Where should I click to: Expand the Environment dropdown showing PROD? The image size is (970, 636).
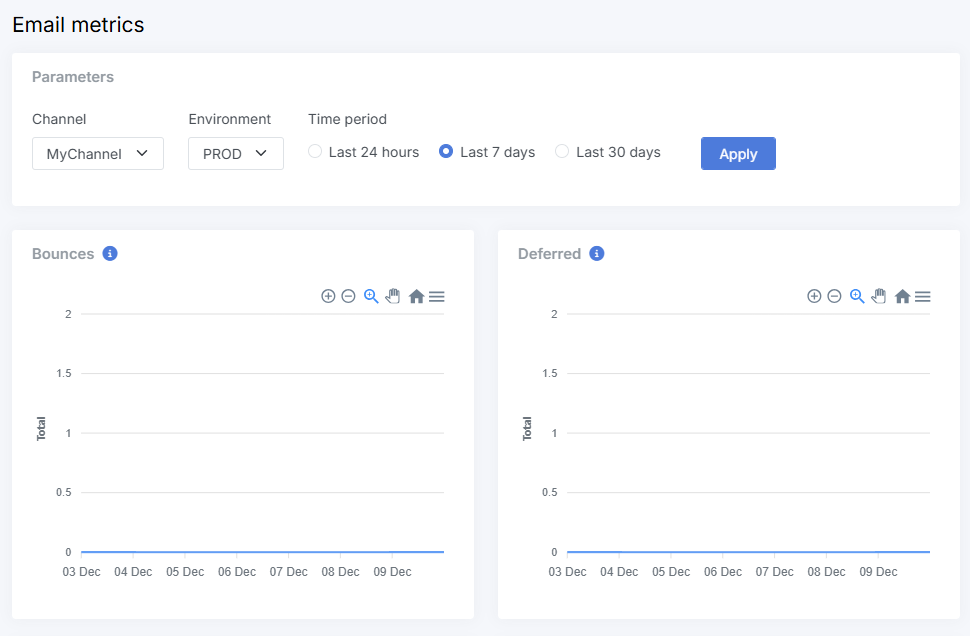click(x=236, y=154)
